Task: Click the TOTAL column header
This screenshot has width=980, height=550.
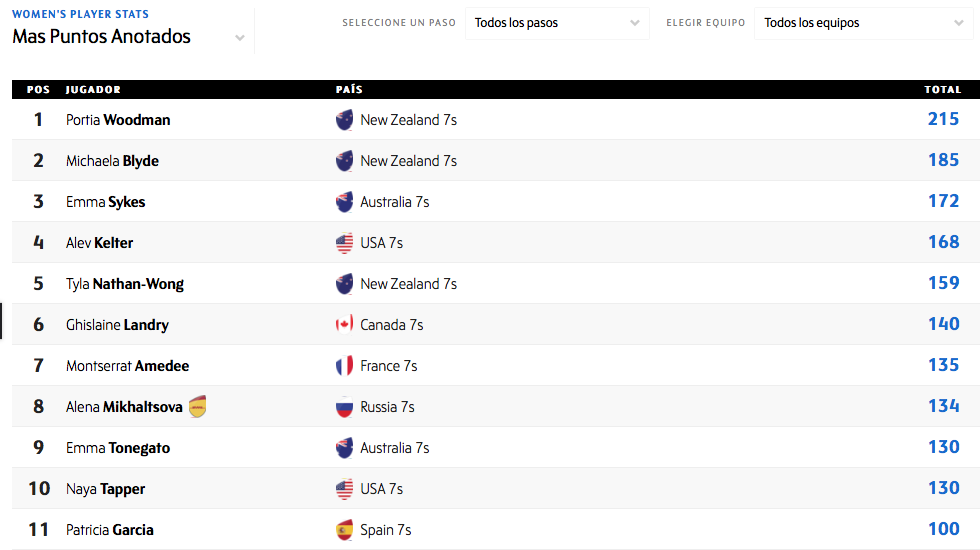Action: click(942, 90)
